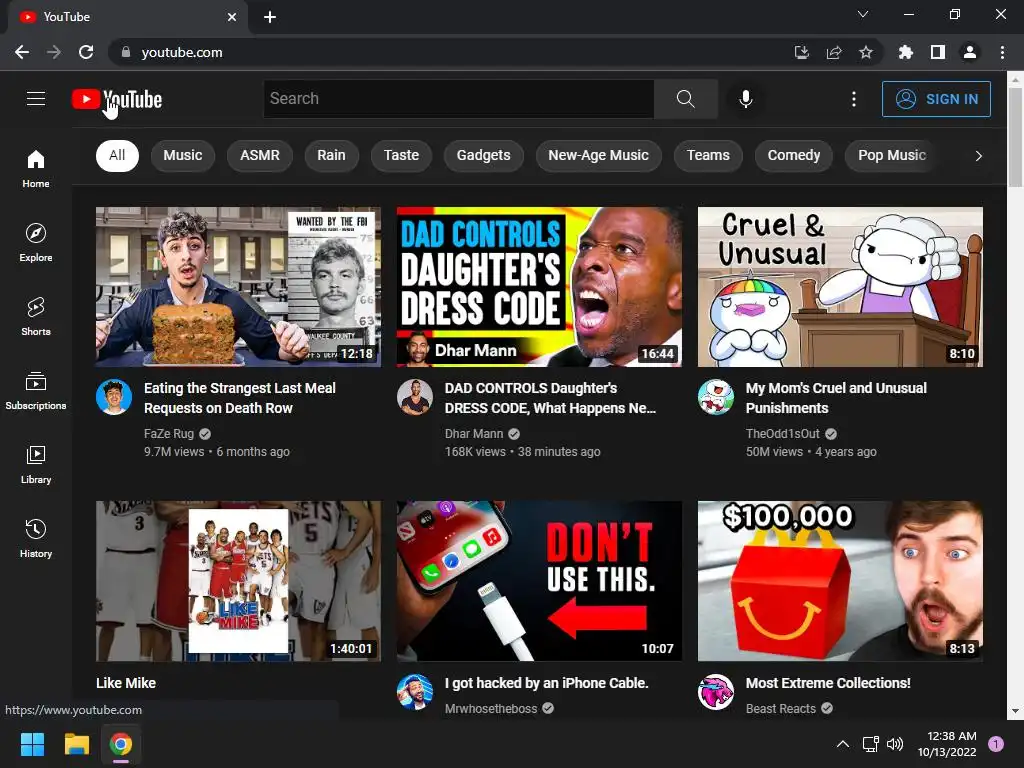1024x768 pixels.
Task: Click browser forward arrow
Action: pos(54,52)
